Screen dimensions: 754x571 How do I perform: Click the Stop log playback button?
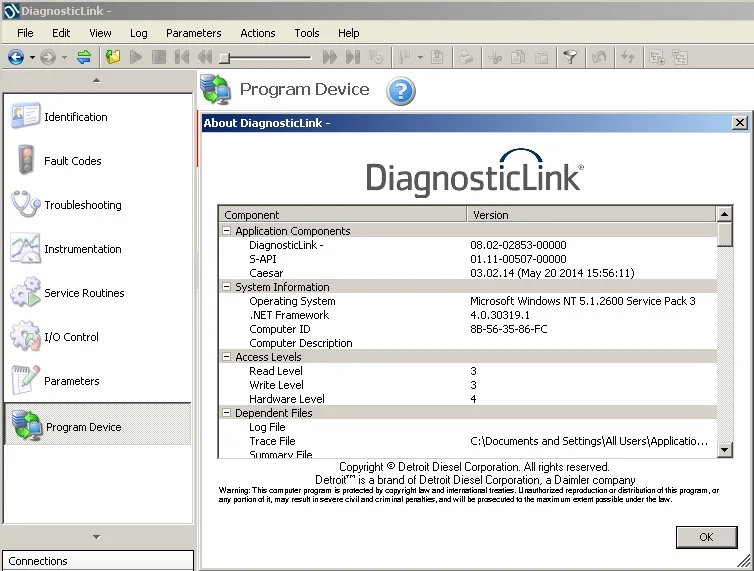pos(159,58)
